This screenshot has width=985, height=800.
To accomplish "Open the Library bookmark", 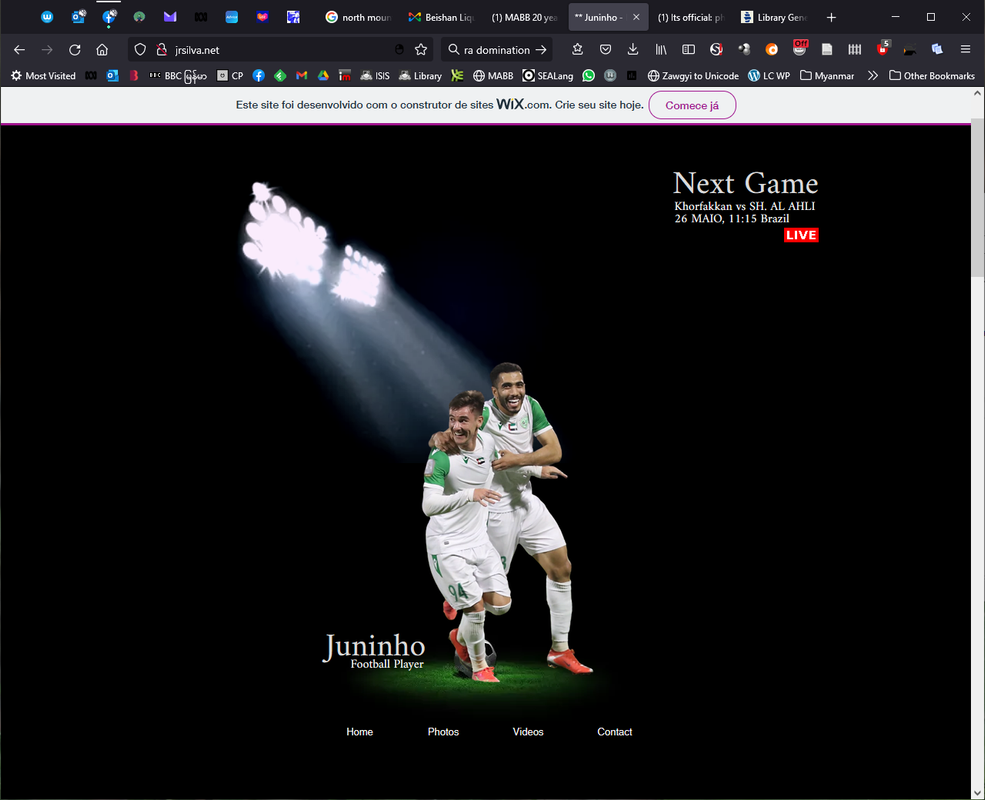I will click(420, 75).
